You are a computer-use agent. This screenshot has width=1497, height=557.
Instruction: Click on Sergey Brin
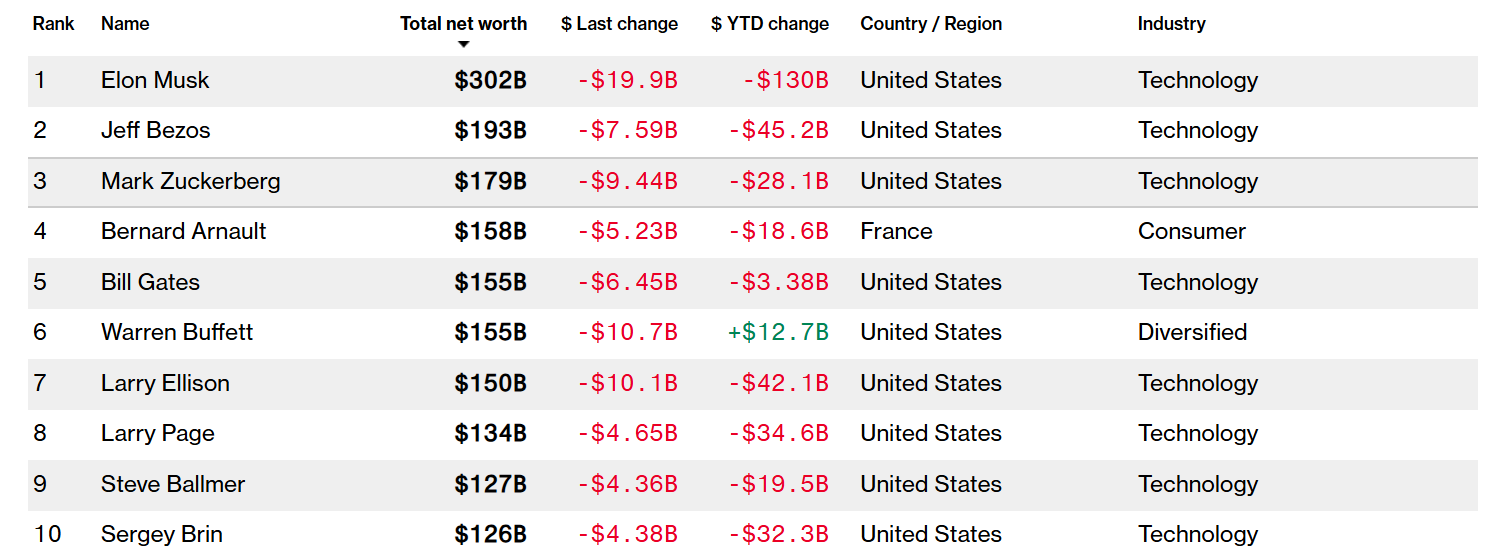pyautogui.click(x=161, y=535)
